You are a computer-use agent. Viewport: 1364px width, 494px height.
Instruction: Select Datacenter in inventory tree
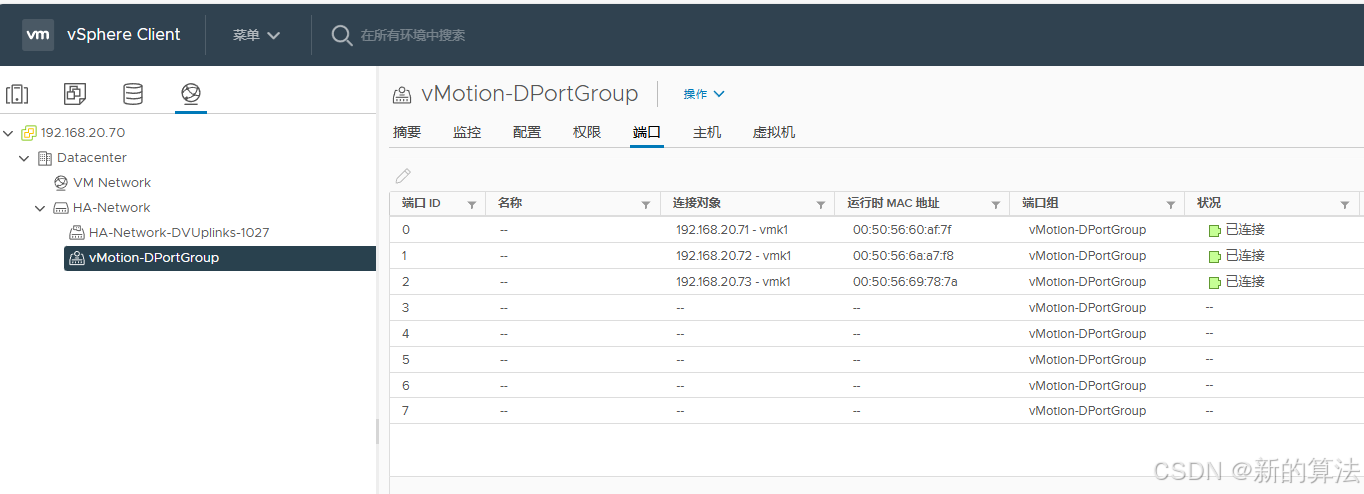coord(92,158)
